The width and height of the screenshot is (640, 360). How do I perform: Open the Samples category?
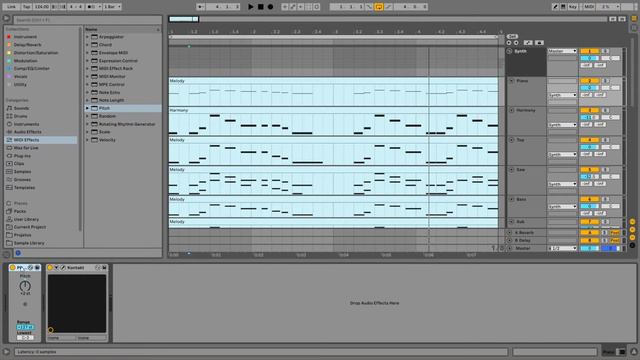pos(22,171)
